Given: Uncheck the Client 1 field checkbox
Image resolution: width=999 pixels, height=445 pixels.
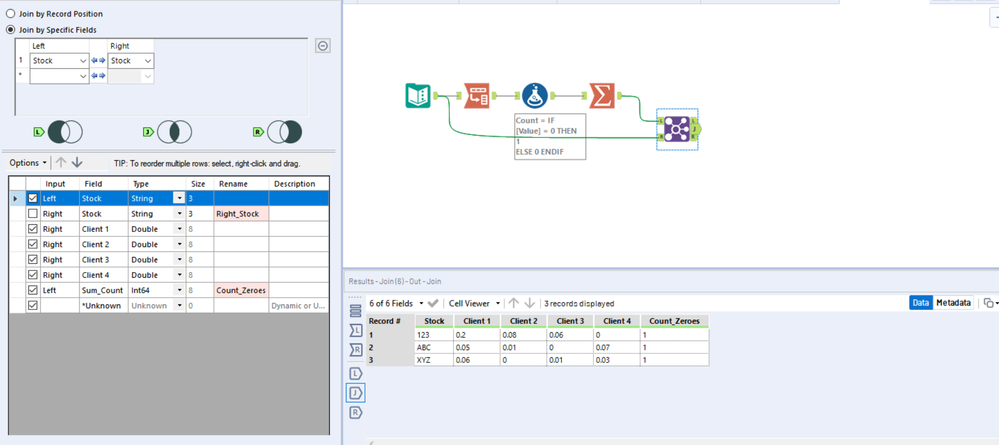Looking at the screenshot, I should coord(33,229).
